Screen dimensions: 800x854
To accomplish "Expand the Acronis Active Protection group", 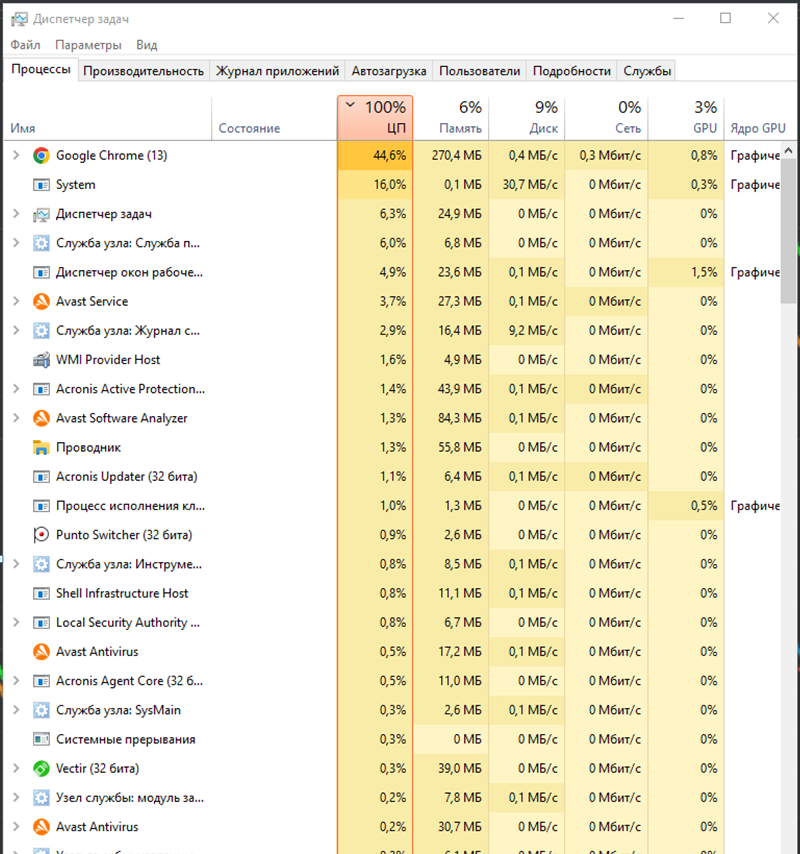I will pyautogui.click(x=15, y=389).
